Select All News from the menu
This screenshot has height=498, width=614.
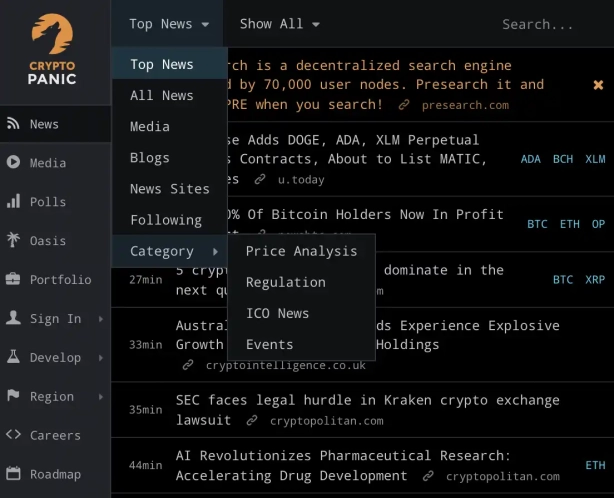coord(162,95)
